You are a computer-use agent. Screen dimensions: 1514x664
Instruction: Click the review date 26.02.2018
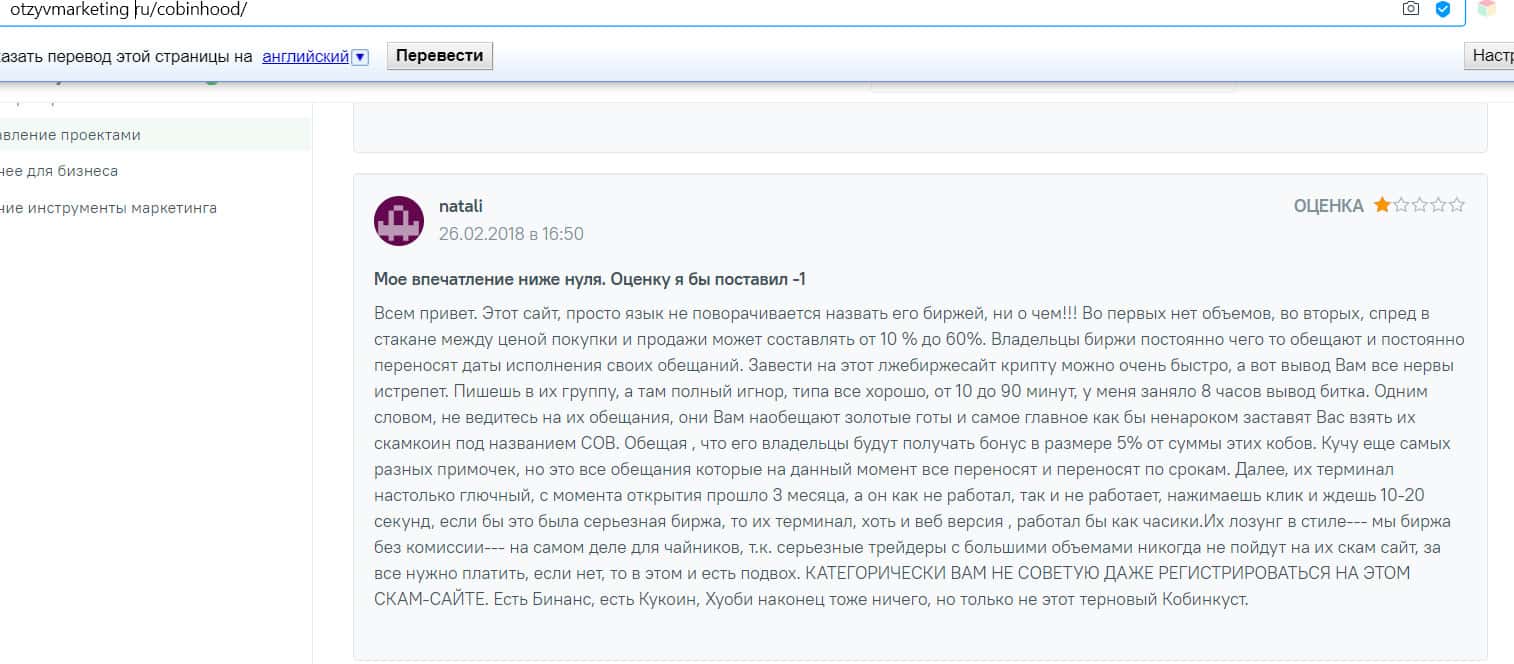511,234
